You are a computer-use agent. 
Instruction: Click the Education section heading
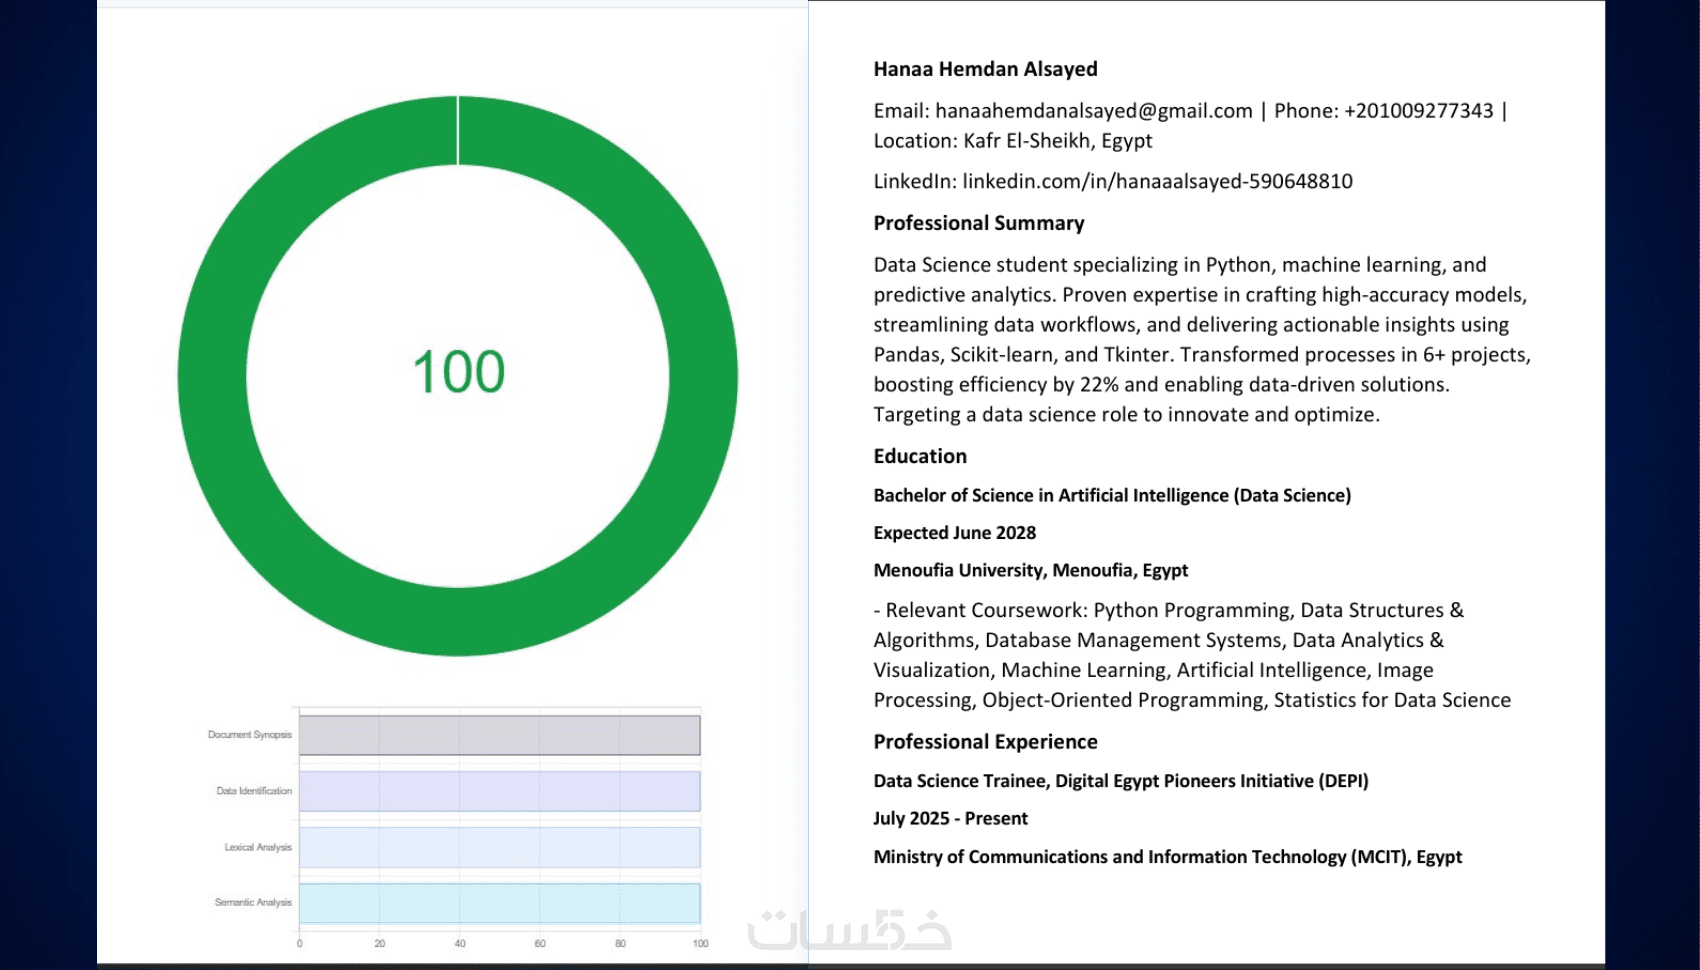(x=920, y=456)
